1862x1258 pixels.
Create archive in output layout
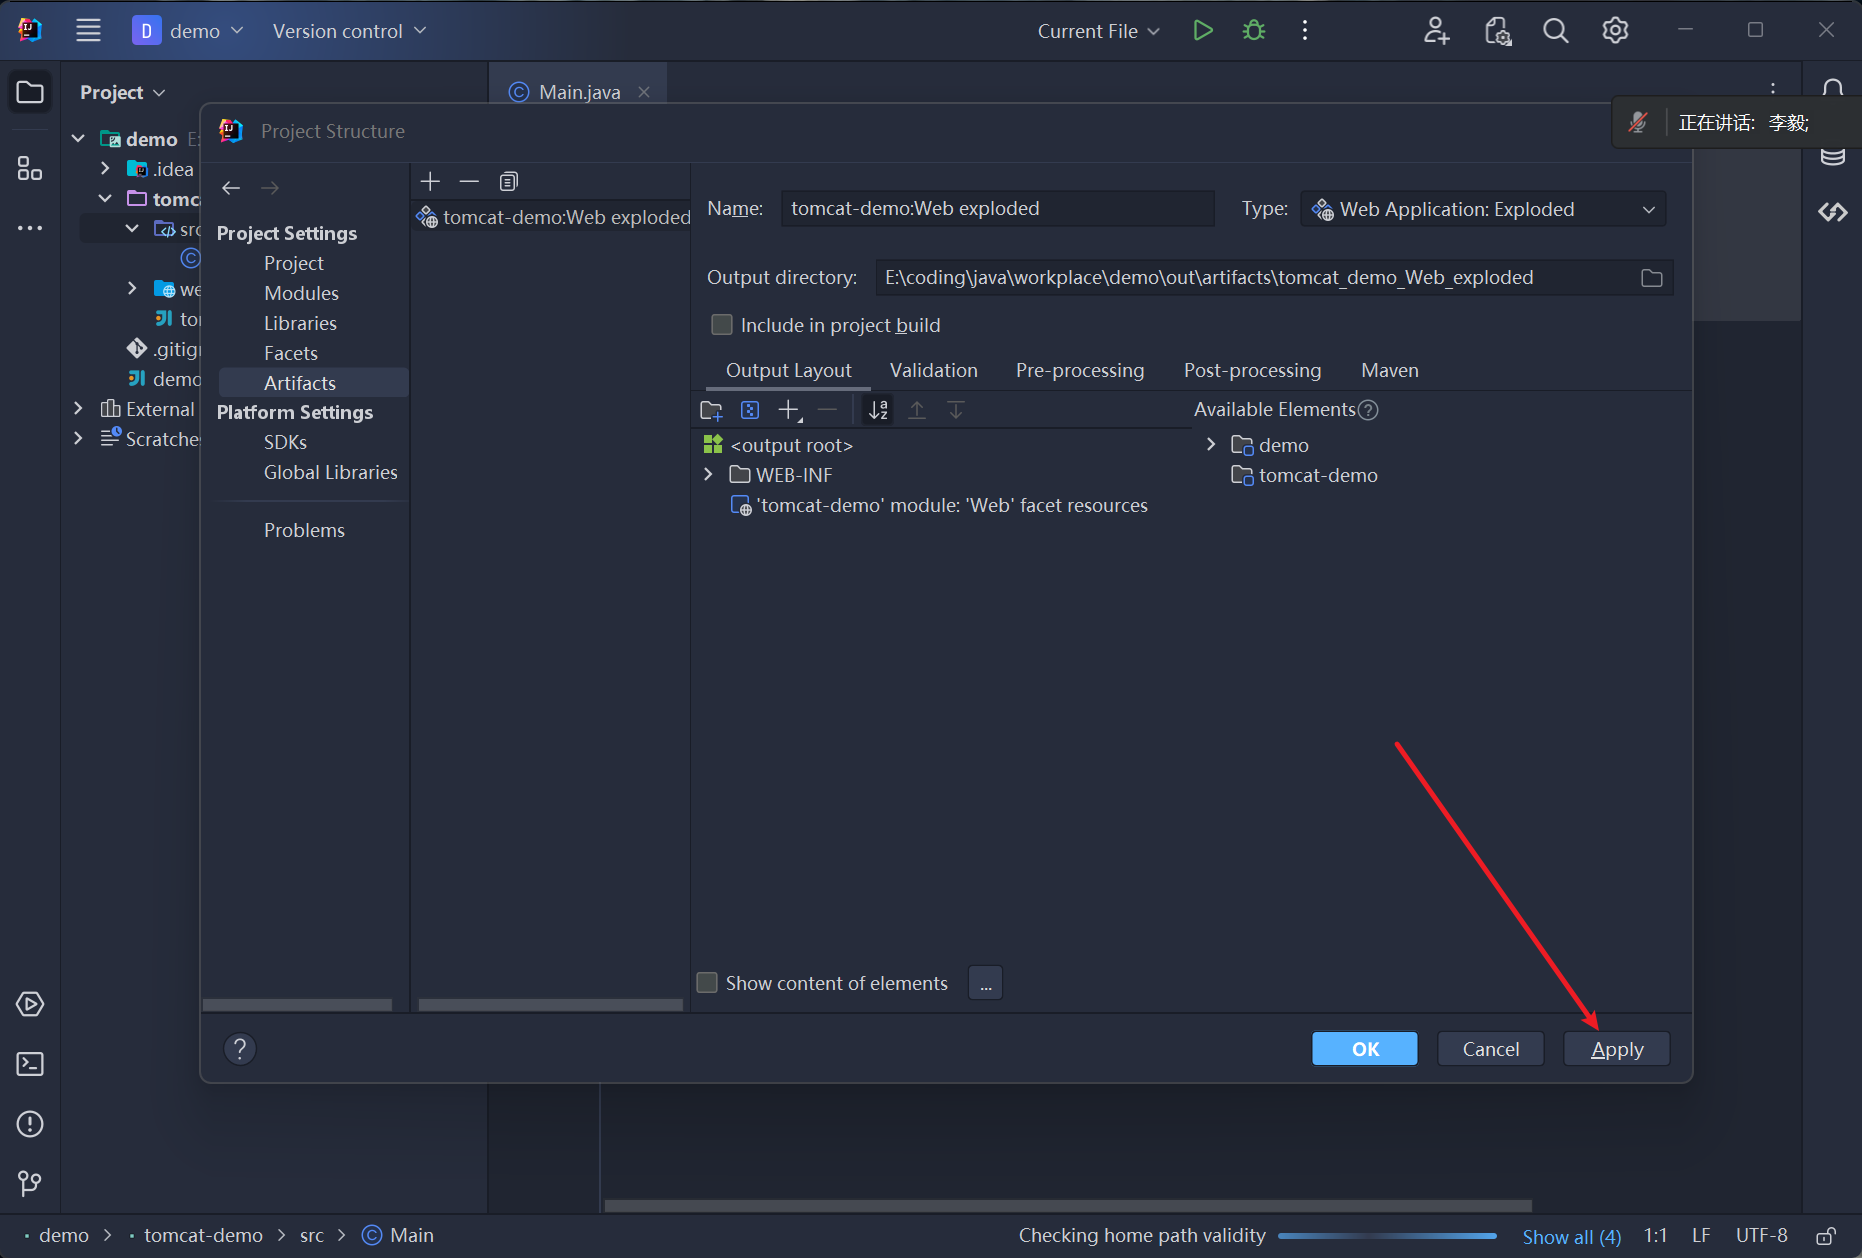click(750, 410)
